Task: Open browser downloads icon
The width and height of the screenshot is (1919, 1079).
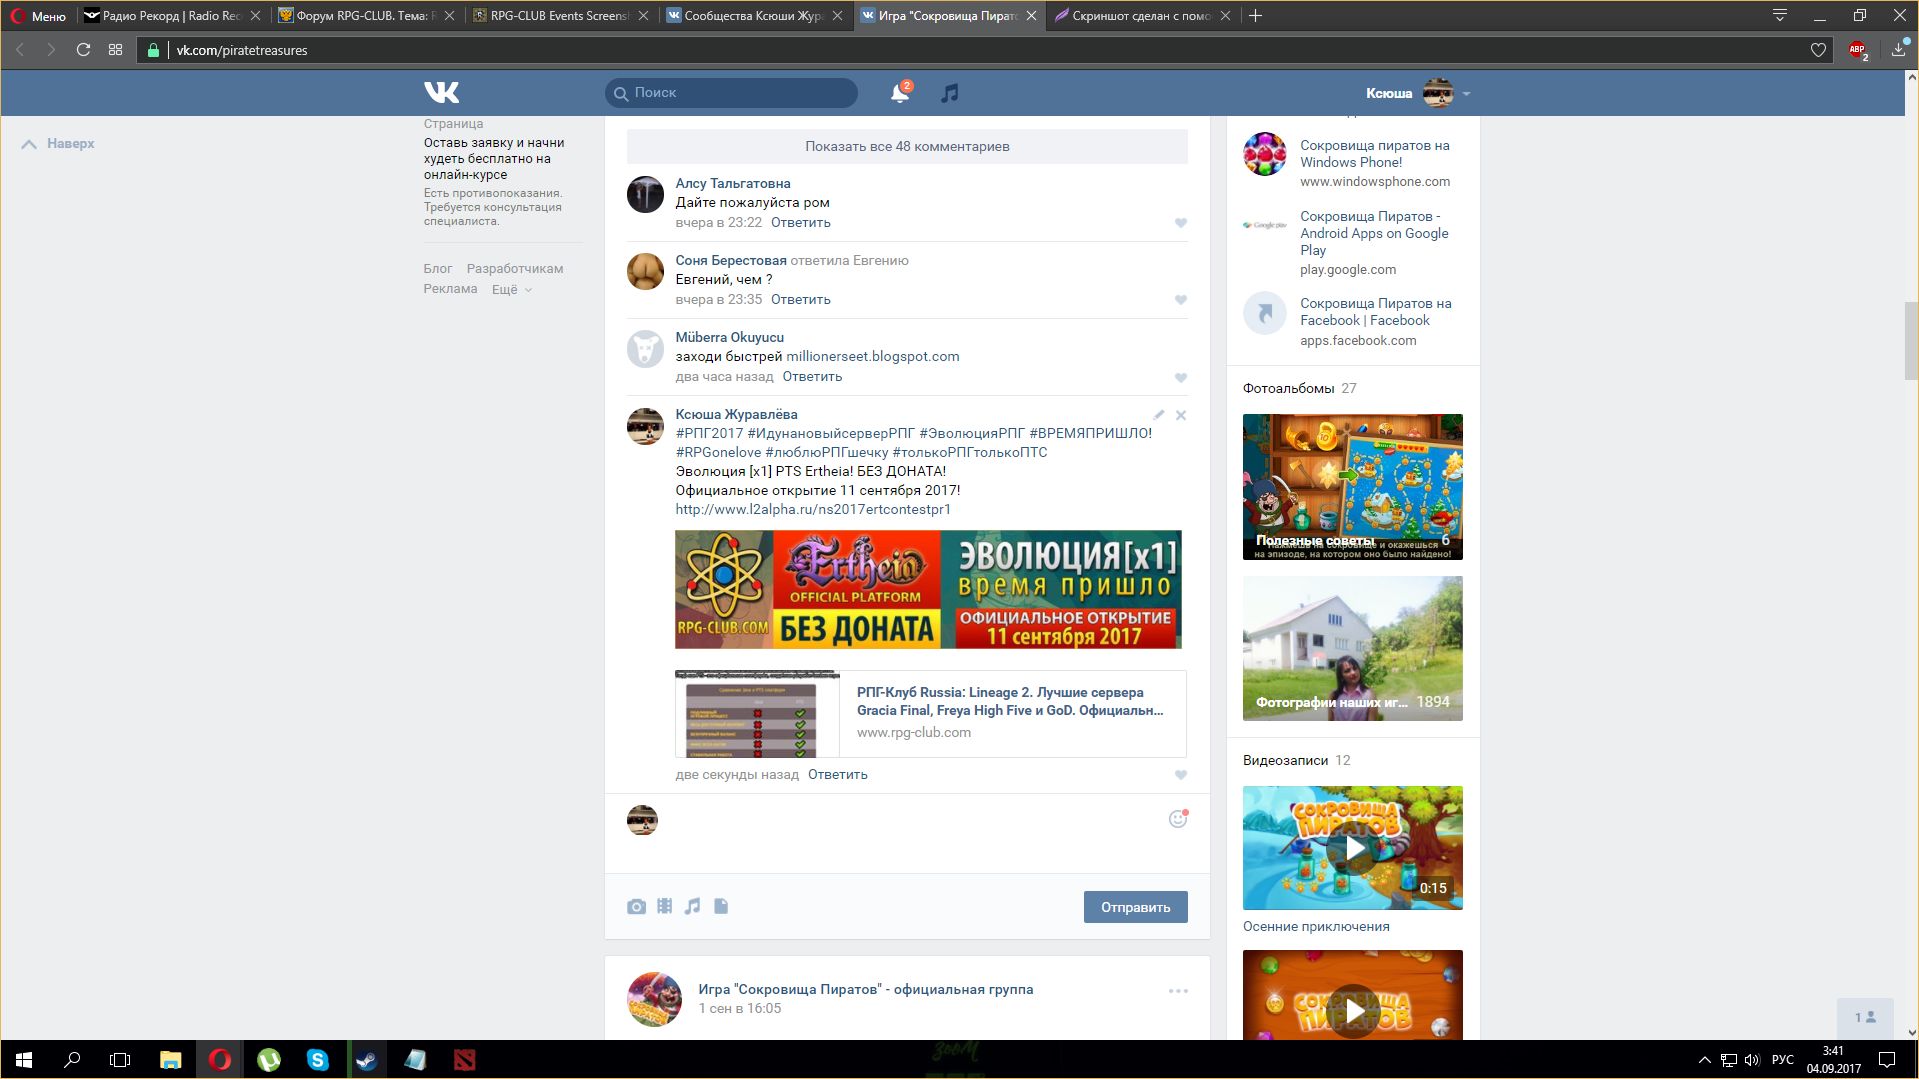Action: (x=1898, y=50)
